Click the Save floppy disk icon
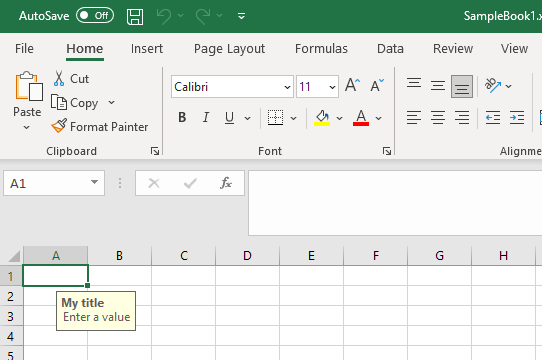The height and width of the screenshot is (360, 542). tap(135, 16)
